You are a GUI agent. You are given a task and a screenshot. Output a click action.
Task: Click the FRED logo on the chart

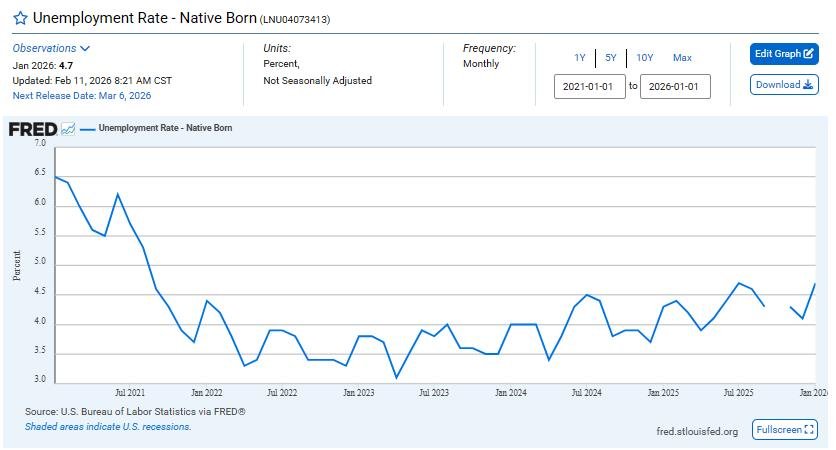(33, 129)
